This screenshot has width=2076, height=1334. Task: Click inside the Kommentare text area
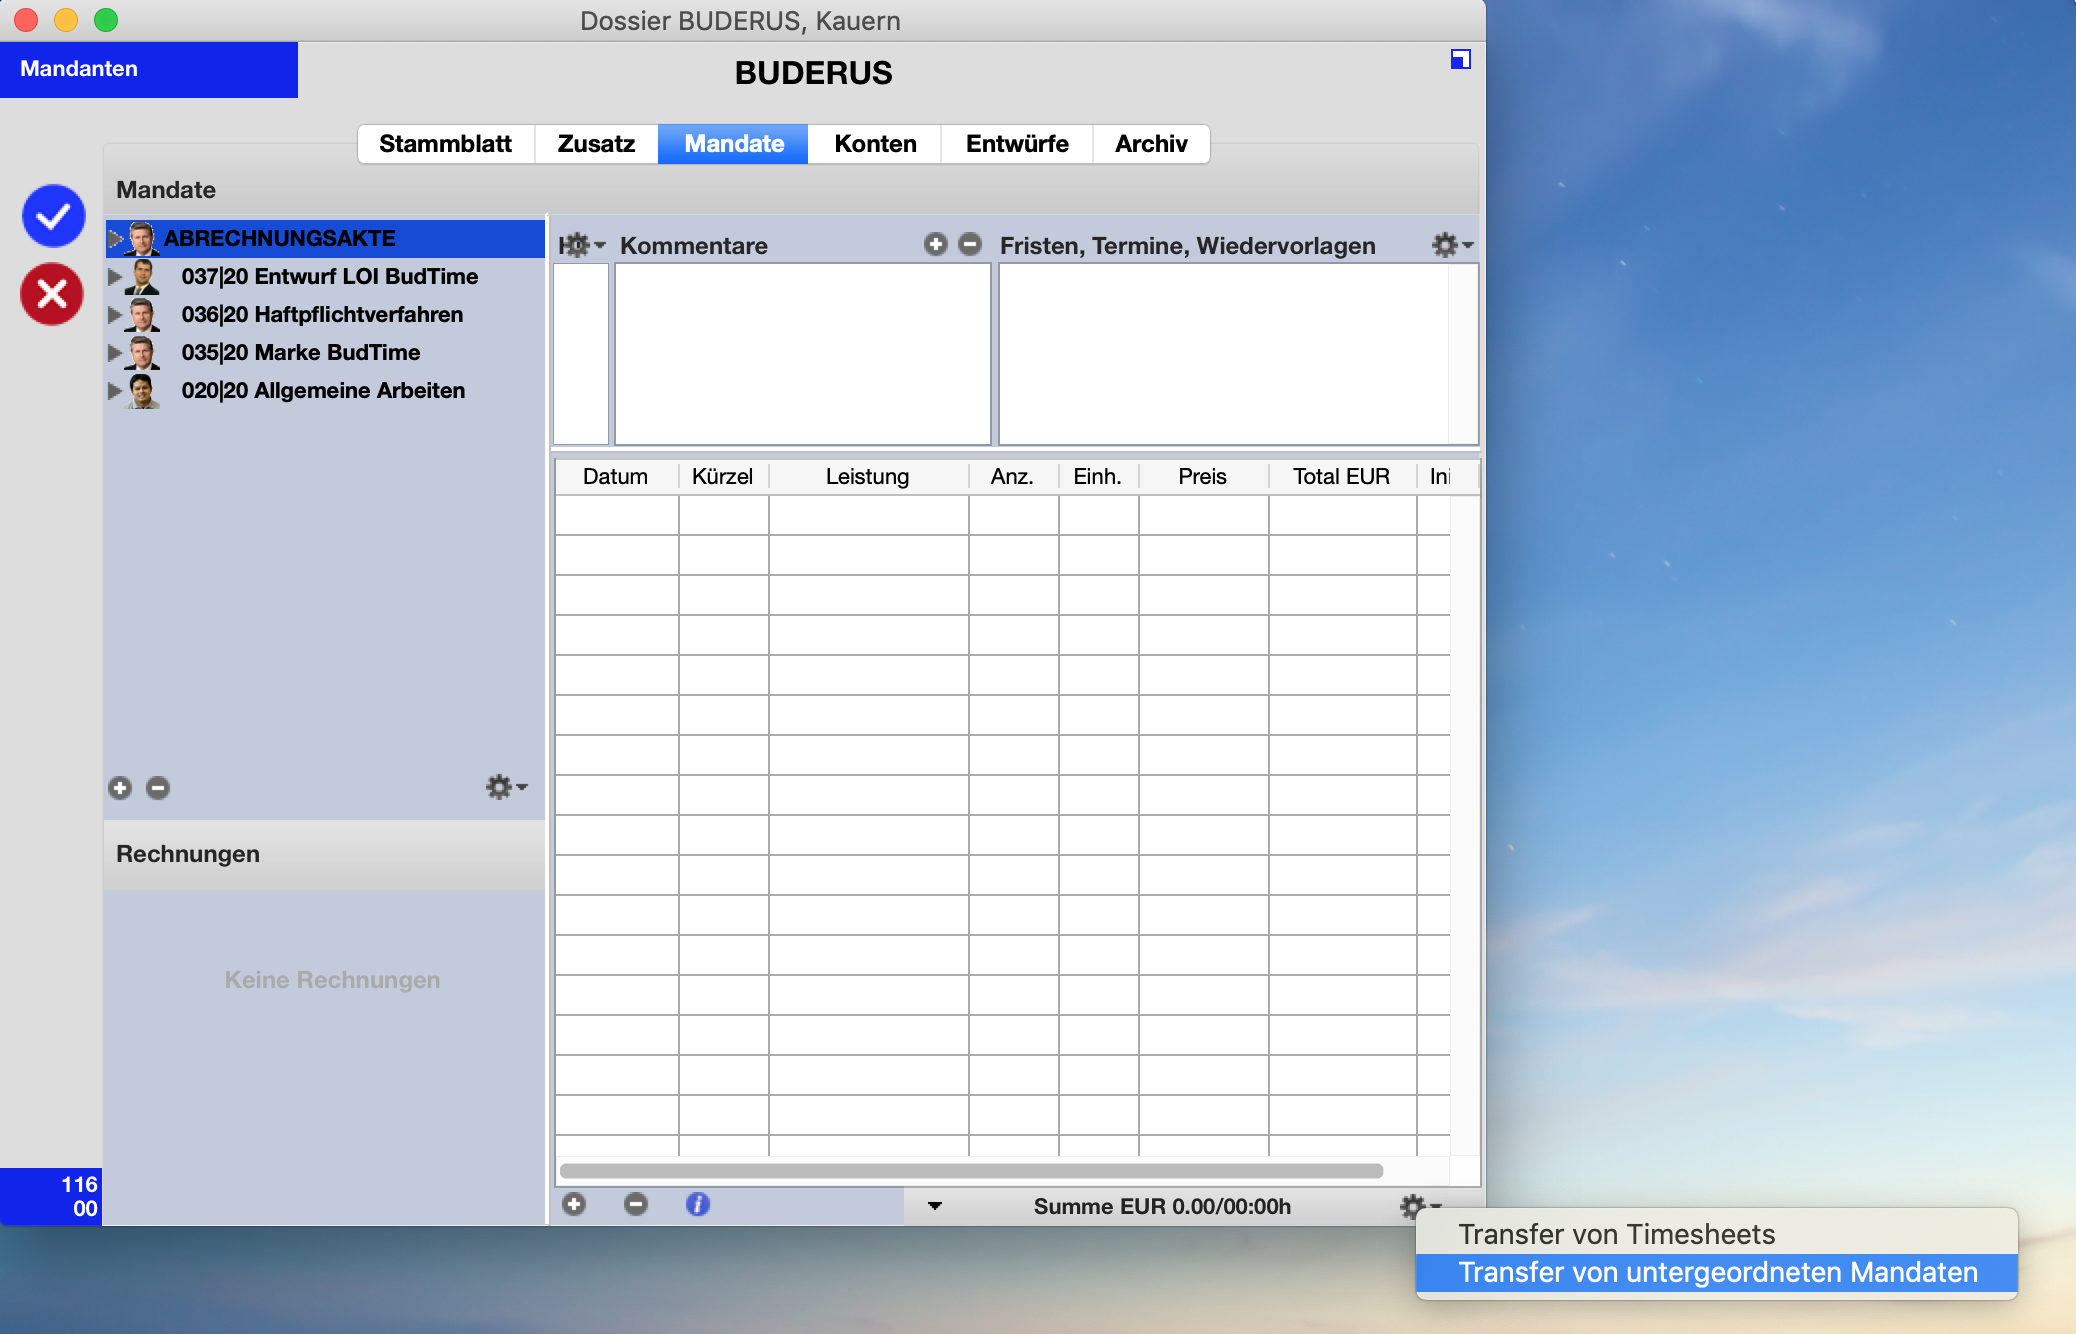pos(803,354)
